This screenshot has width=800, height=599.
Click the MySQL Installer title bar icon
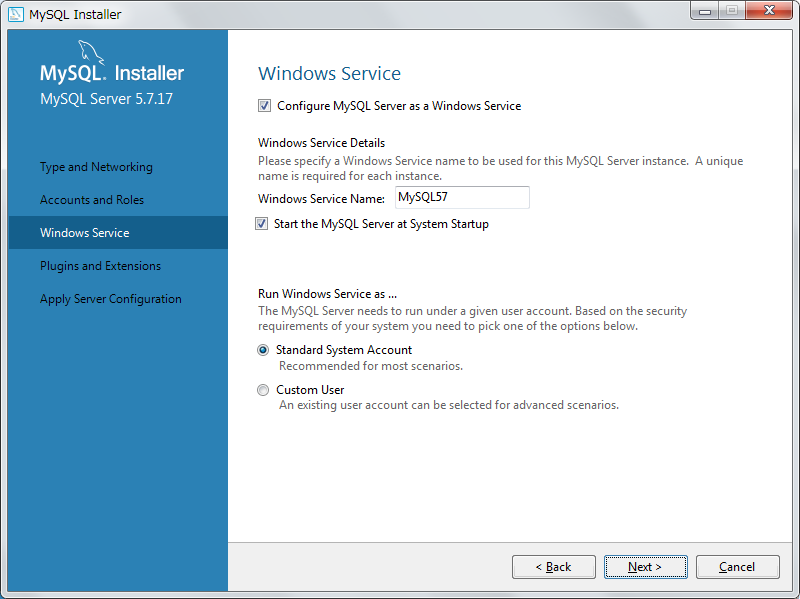(x=15, y=14)
